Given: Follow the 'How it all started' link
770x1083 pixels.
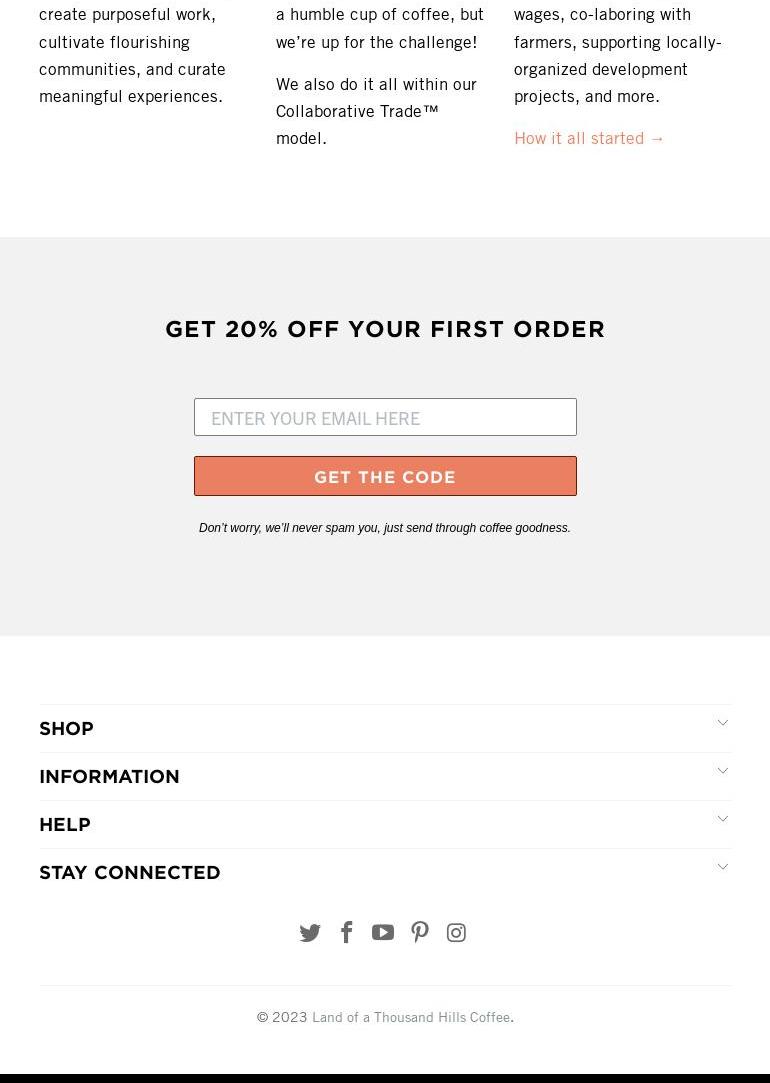Looking at the screenshot, I should 589,138.
